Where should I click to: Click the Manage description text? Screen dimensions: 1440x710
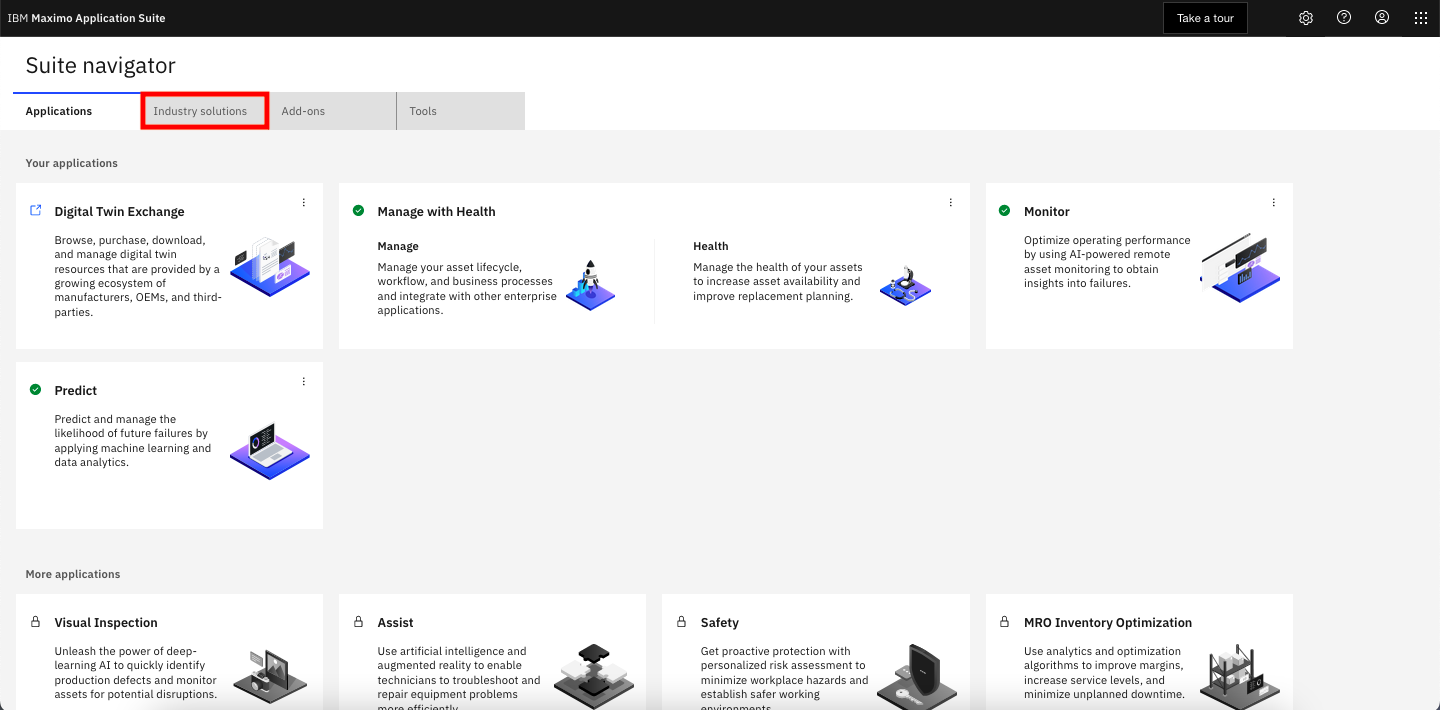click(x=467, y=289)
